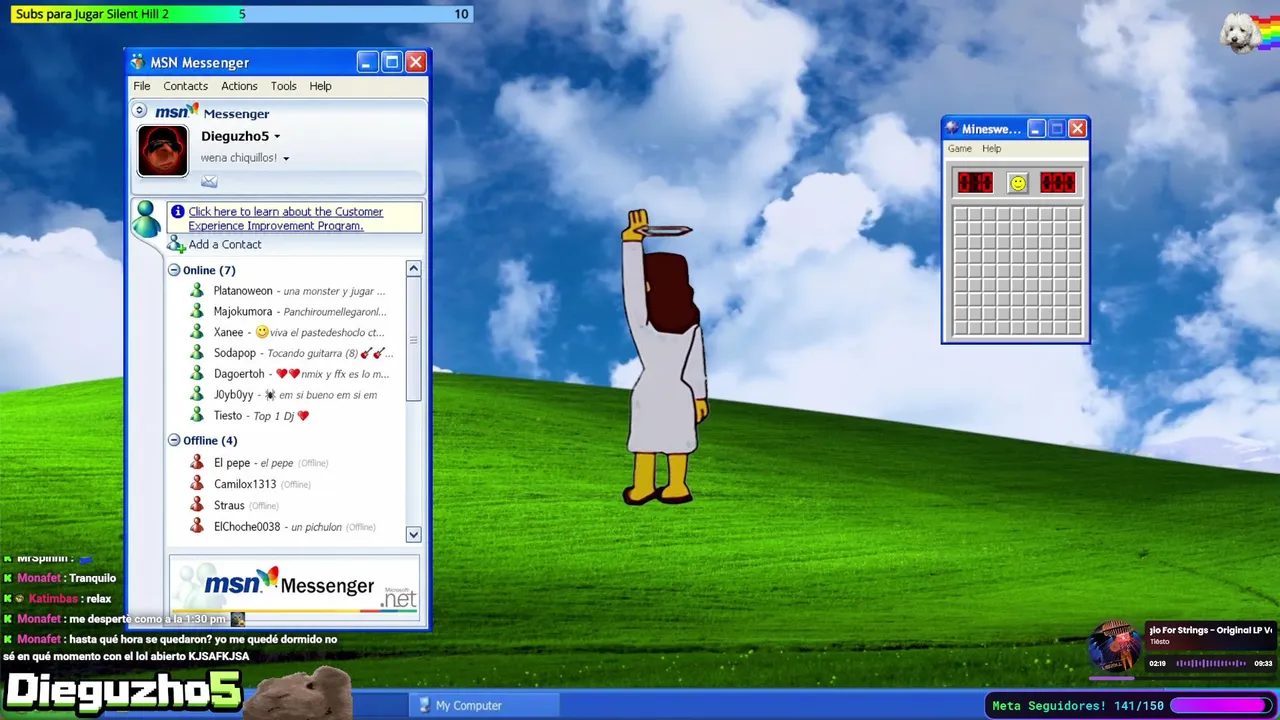Click the top-left Minesweeper grid cell
Screen dimensions: 1280x720
(961, 214)
